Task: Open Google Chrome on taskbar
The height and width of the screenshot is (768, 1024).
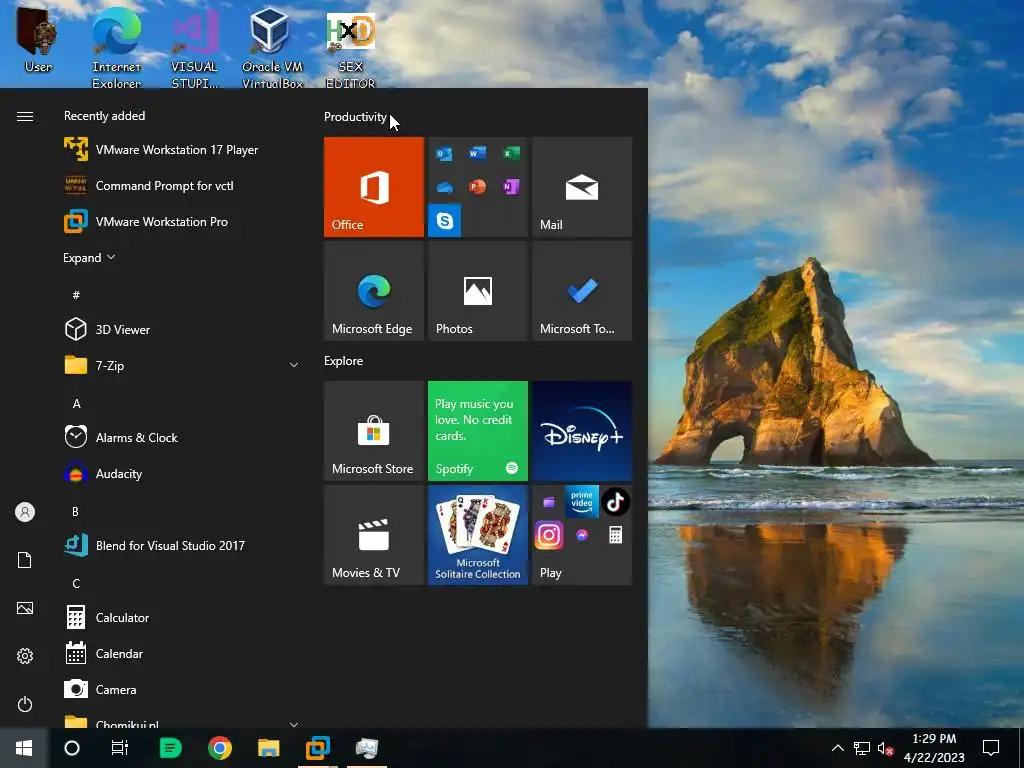Action: pyautogui.click(x=220, y=748)
